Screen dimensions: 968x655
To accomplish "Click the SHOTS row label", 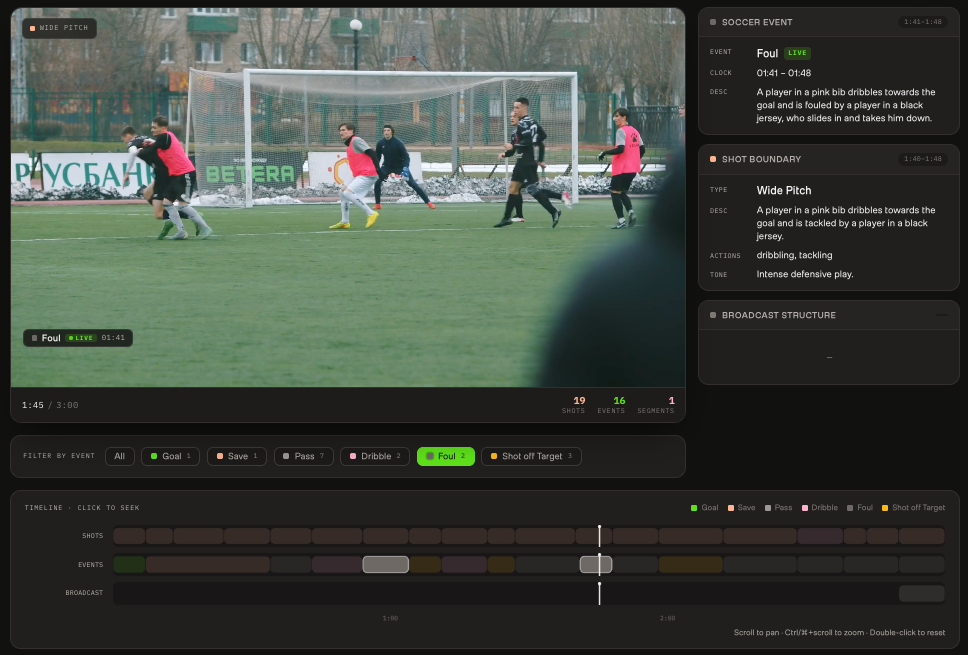I will [x=93, y=536].
